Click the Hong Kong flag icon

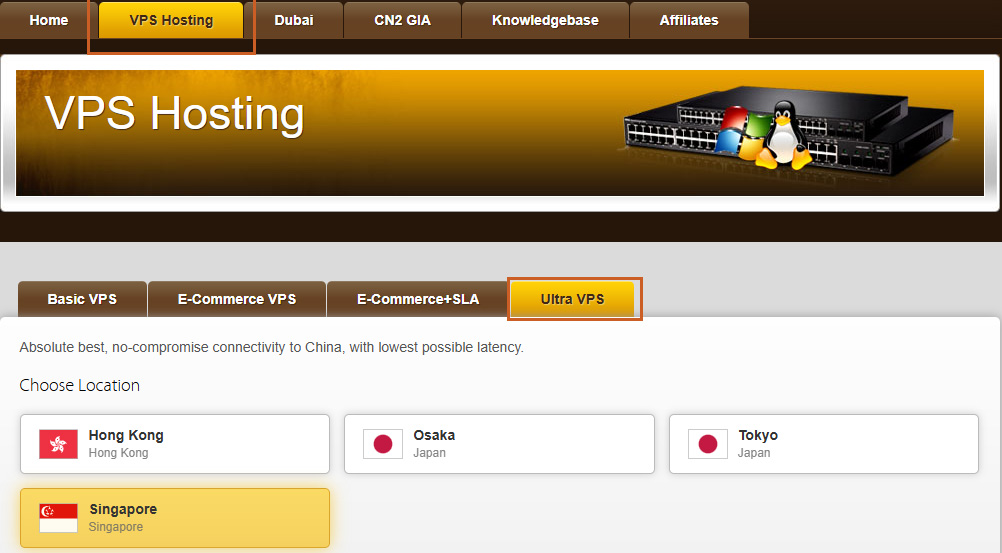tap(58, 444)
